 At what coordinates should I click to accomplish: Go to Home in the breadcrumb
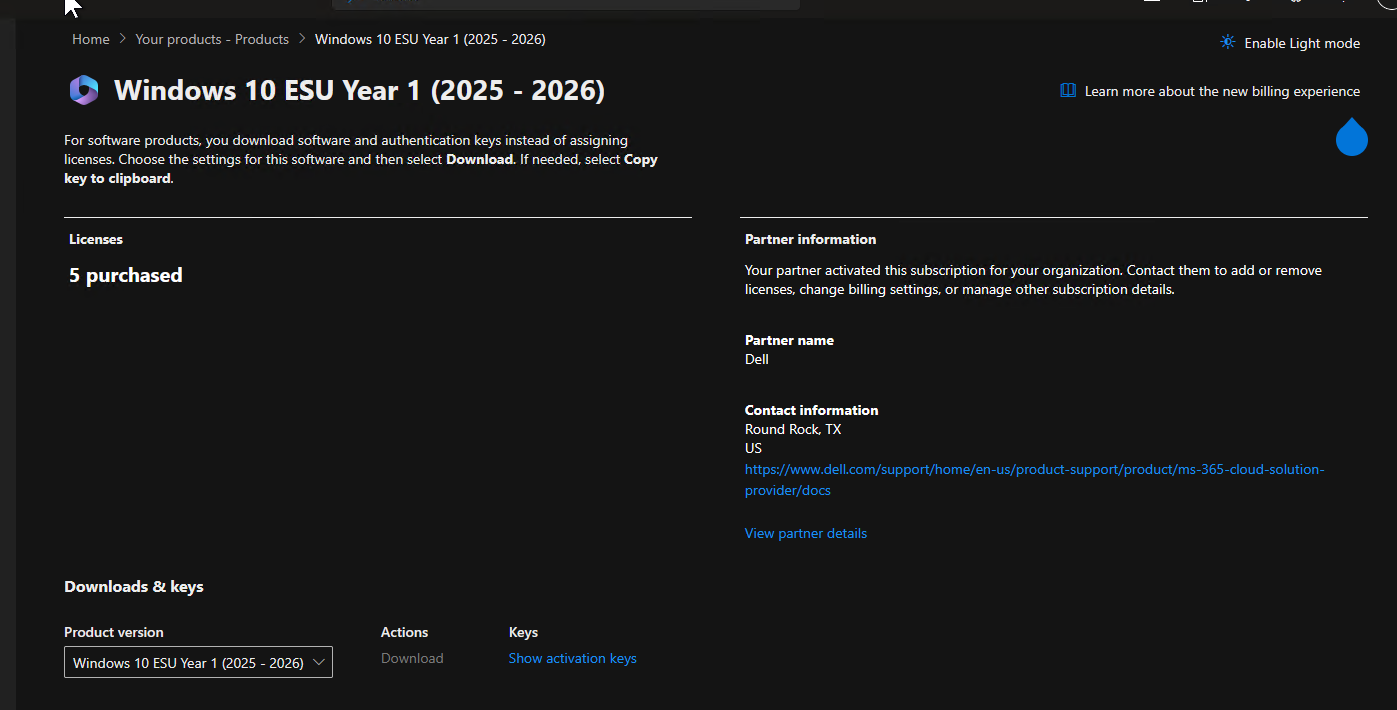[90, 39]
